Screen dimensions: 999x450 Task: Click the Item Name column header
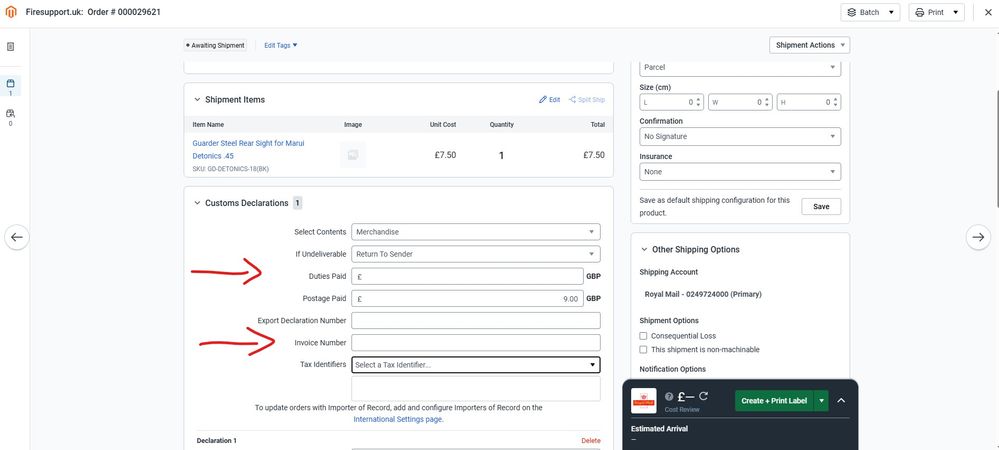click(x=208, y=124)
